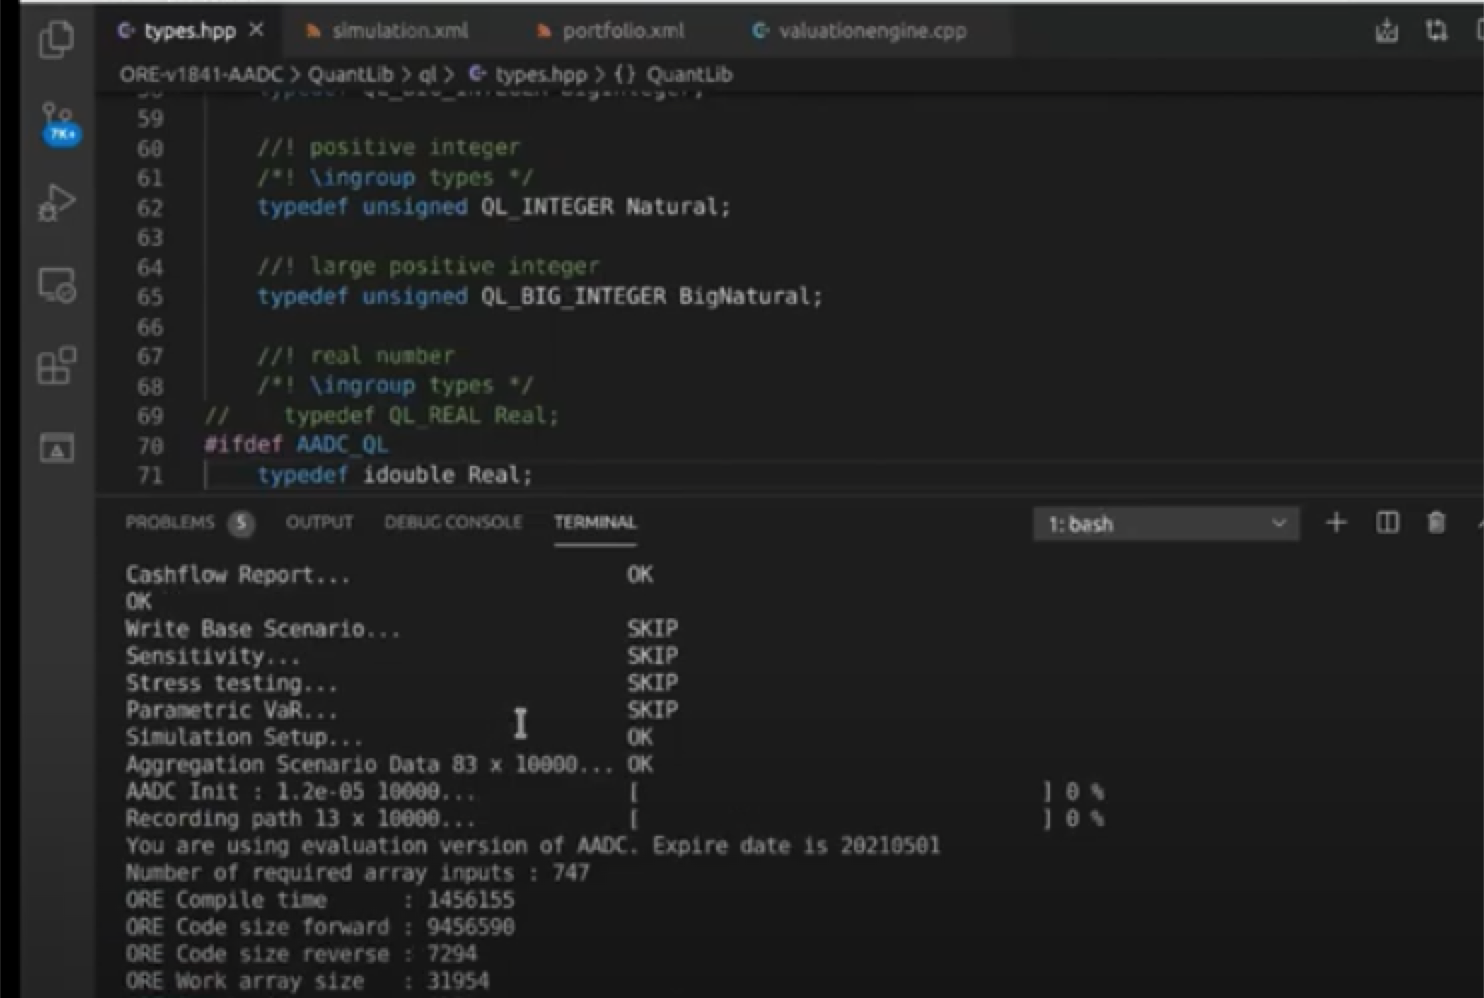Click the QuantLib namespace breadcrumb
Screen dimensions: 1484x998
pyautogui.click(x=689, y=74)
